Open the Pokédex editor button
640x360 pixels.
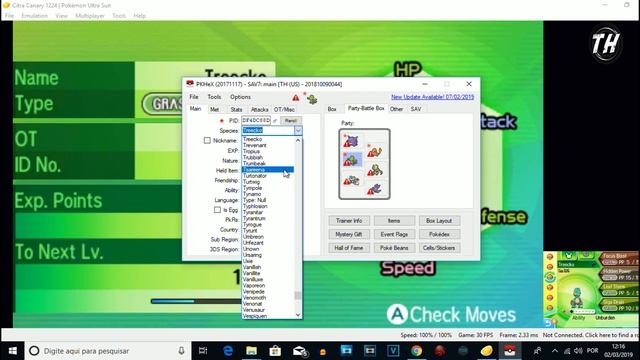(439, 234)
